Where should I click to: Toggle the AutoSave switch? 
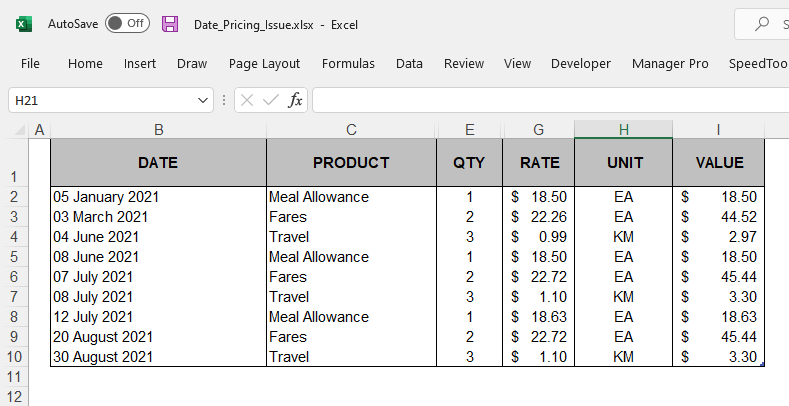(127, 23)
